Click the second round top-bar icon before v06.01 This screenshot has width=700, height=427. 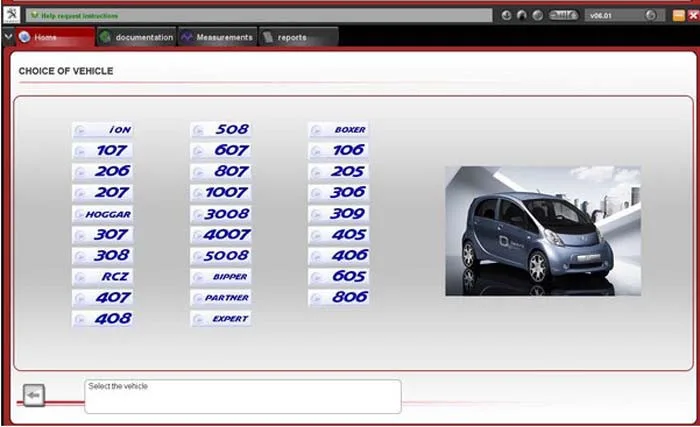click(521, 15)
